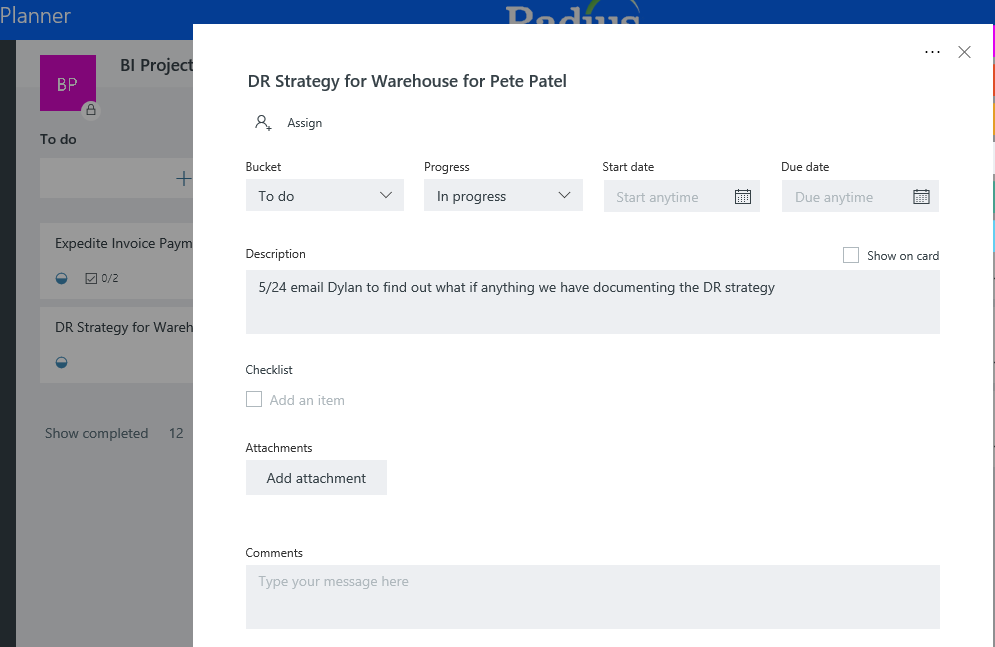Click the comments message box

click(593, 597)
